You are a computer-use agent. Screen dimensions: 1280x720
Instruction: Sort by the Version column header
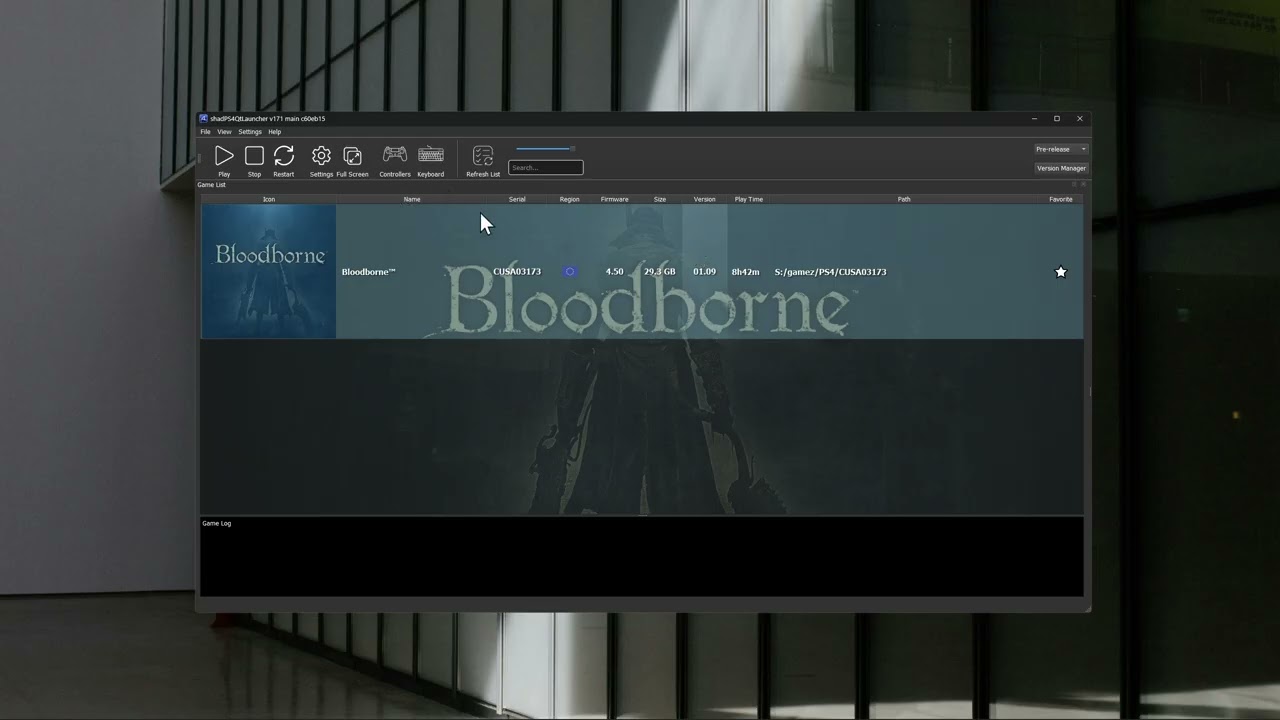pos(705,199)
